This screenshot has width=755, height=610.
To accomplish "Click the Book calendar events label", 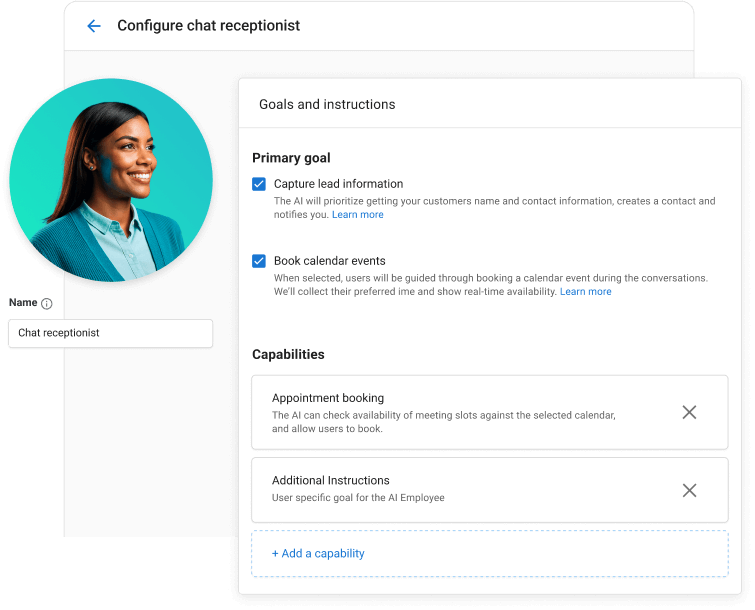I will [329, 261].
